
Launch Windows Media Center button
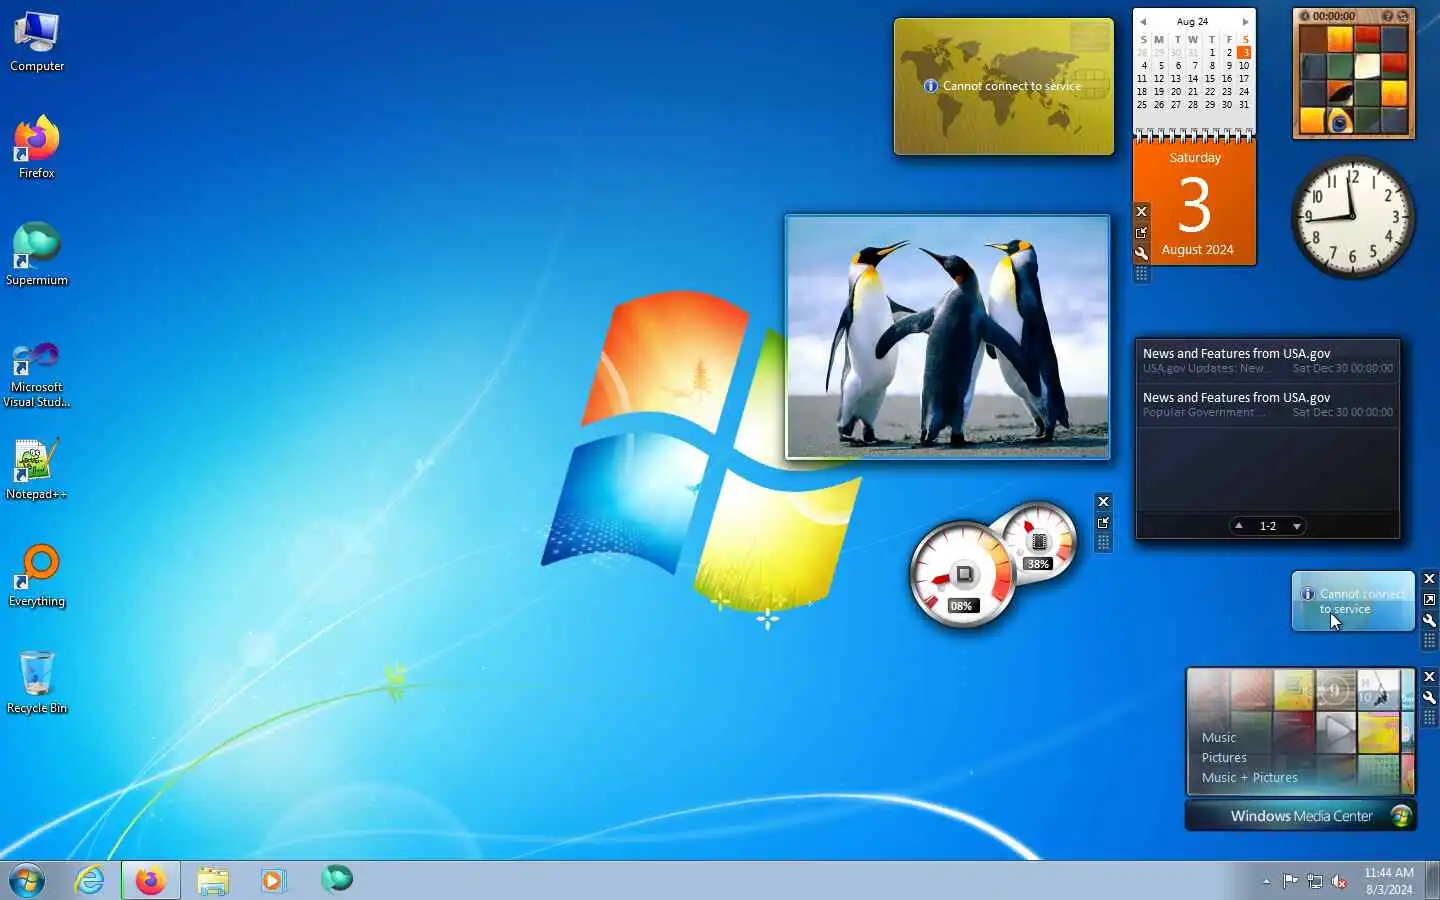coord(1300,816)
